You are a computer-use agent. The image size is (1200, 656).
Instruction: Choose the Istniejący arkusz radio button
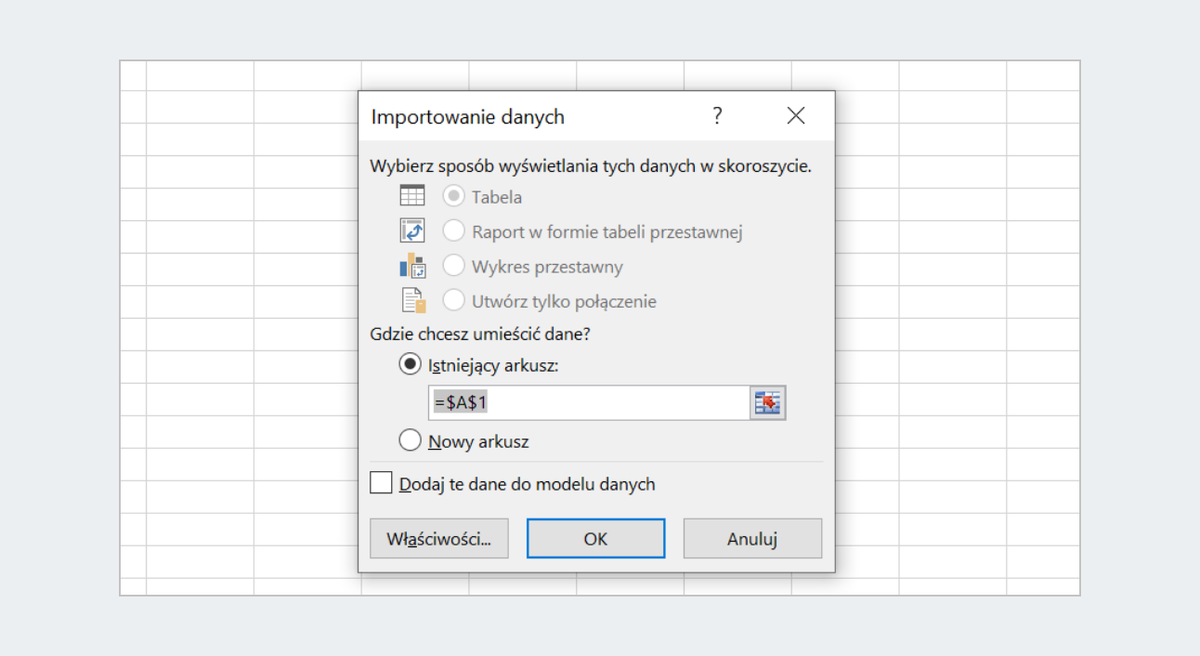(409, 365)
